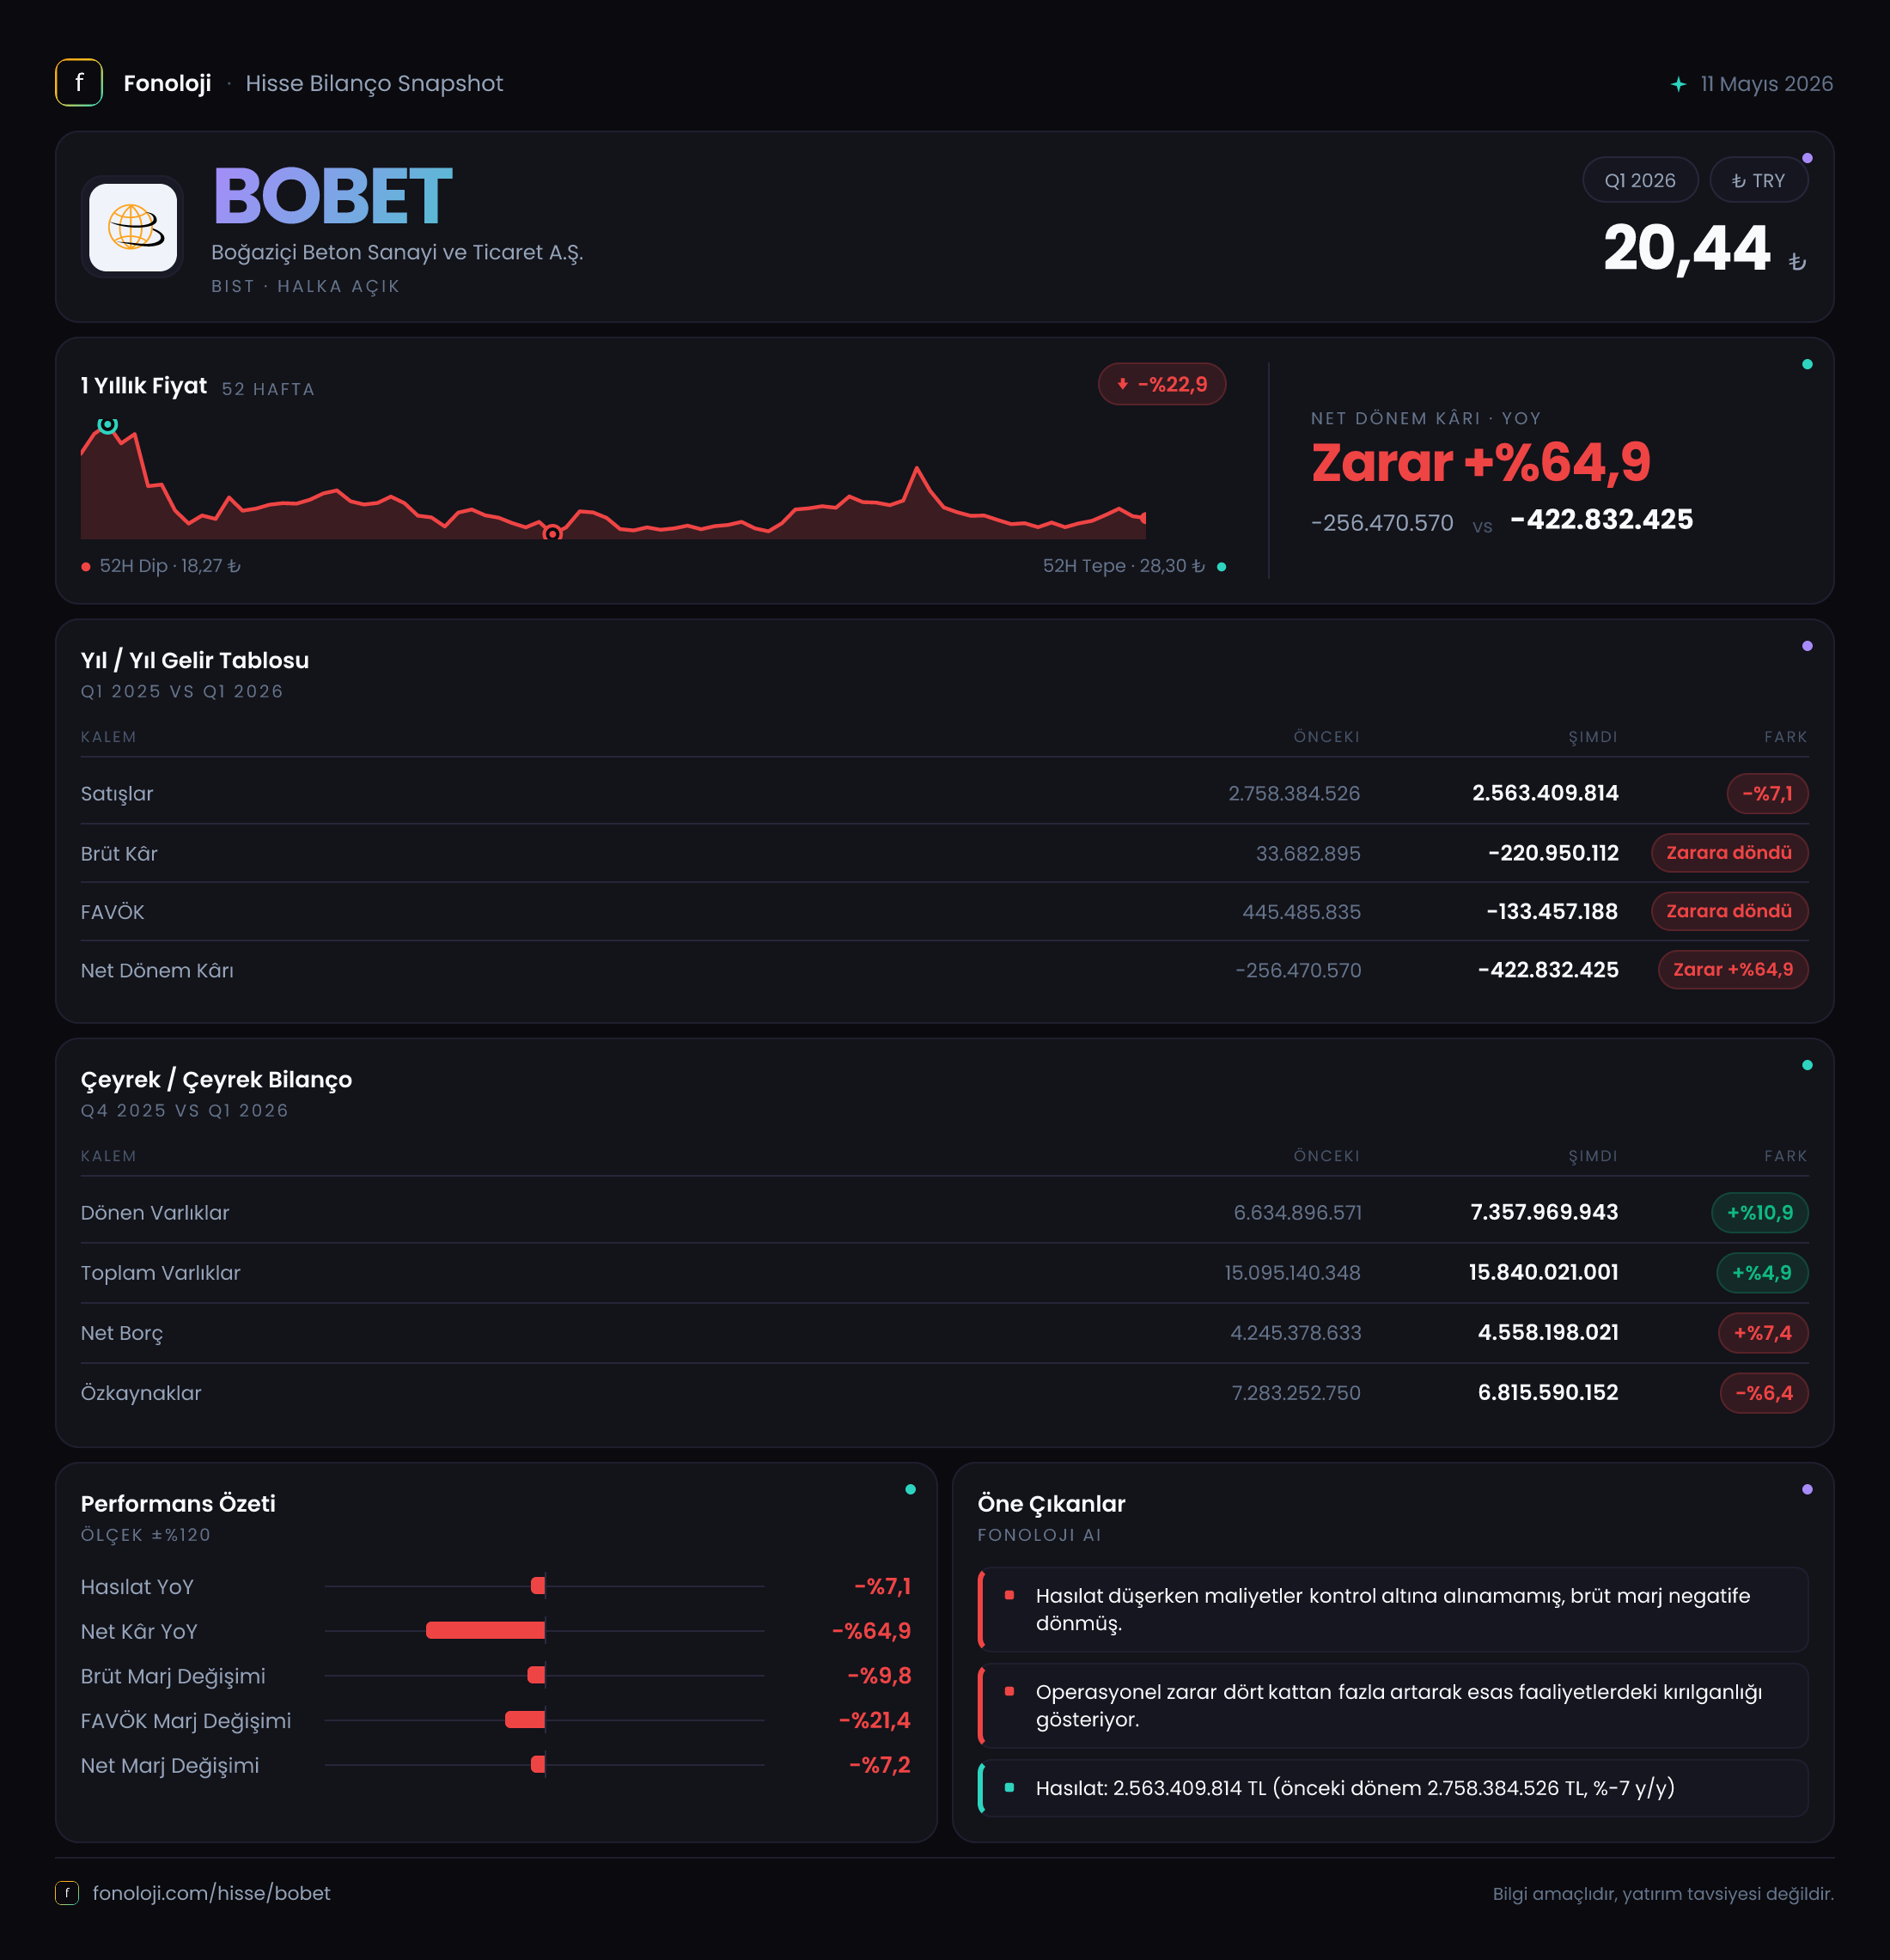Image resolution: width=1890 pixels, height=1960 pixels.
Task: Click the -%22,9 yearly change badge
Action: (1162, 384)
